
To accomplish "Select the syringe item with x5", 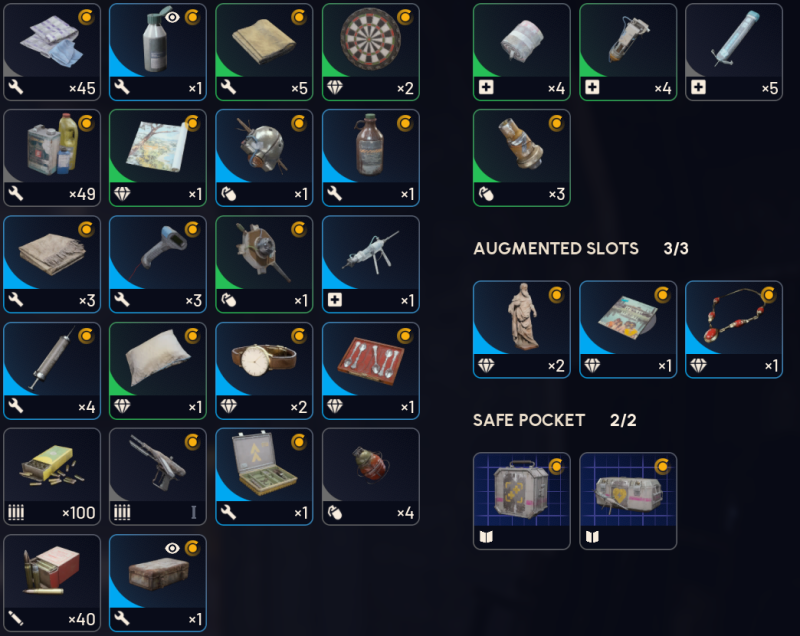I will pyautogui.click(x=734, y=52).
